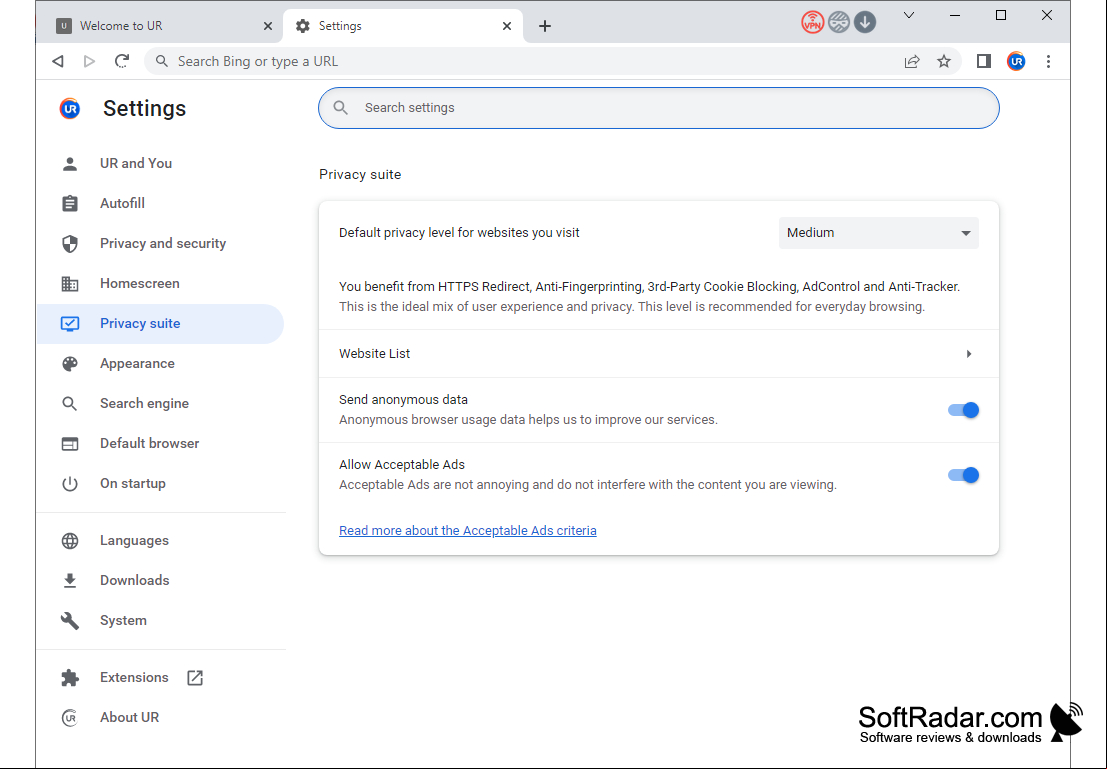This screenshot has height=769, width=1107.
Task: Click the Privacy suite monitor icon
Action: click(x=70, y=324)
